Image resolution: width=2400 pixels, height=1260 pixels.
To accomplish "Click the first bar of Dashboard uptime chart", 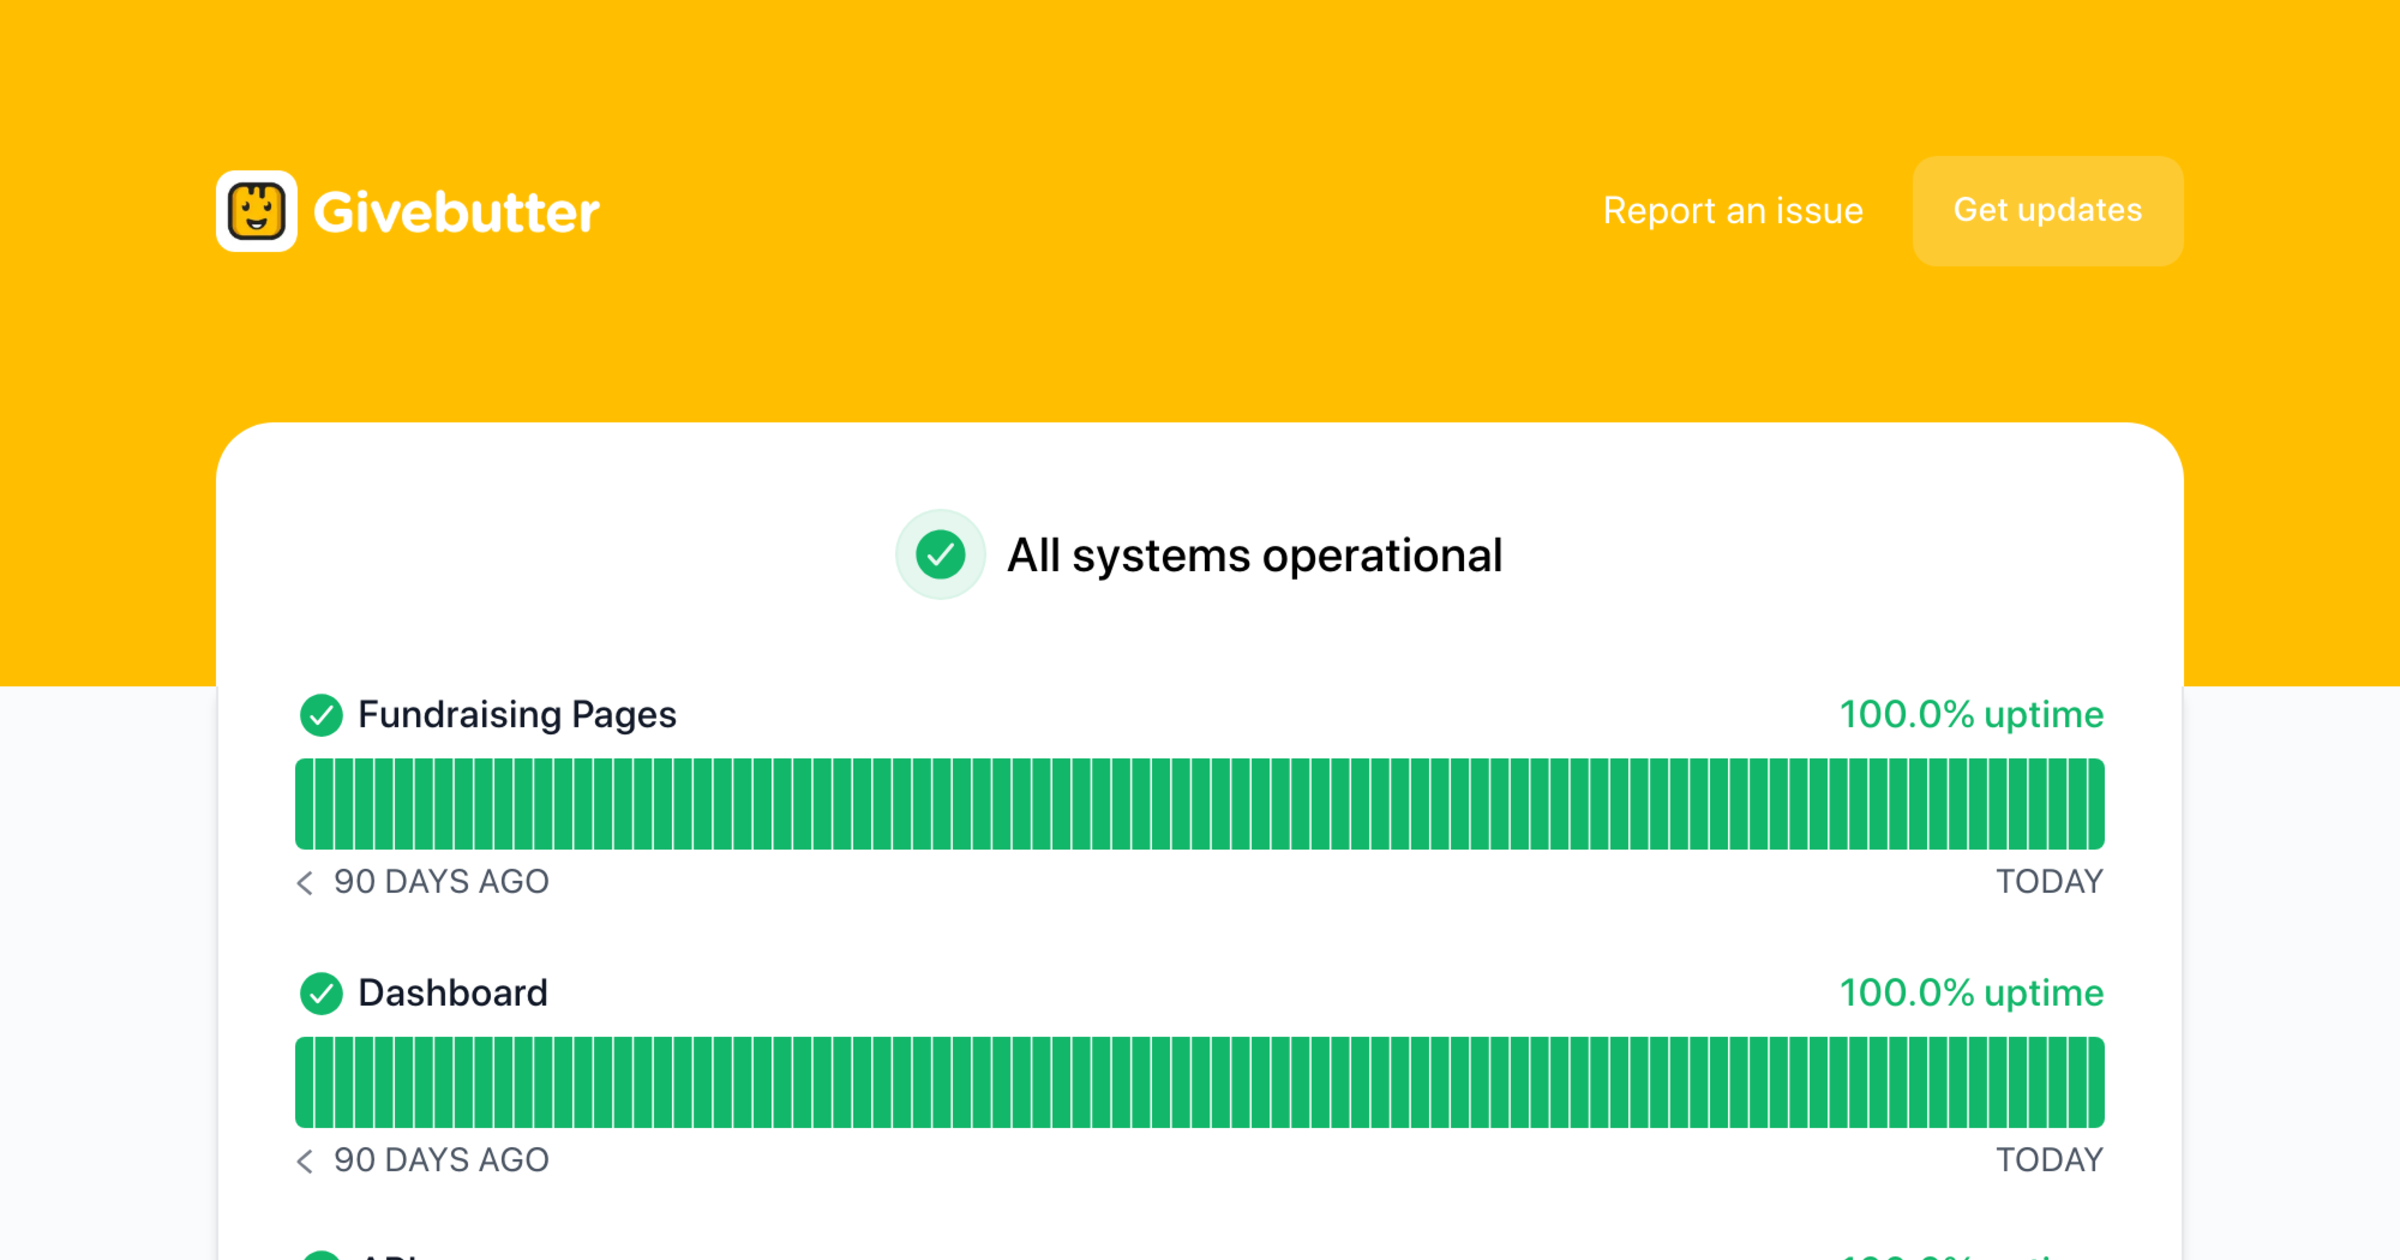I will (x=304, y=1082).
